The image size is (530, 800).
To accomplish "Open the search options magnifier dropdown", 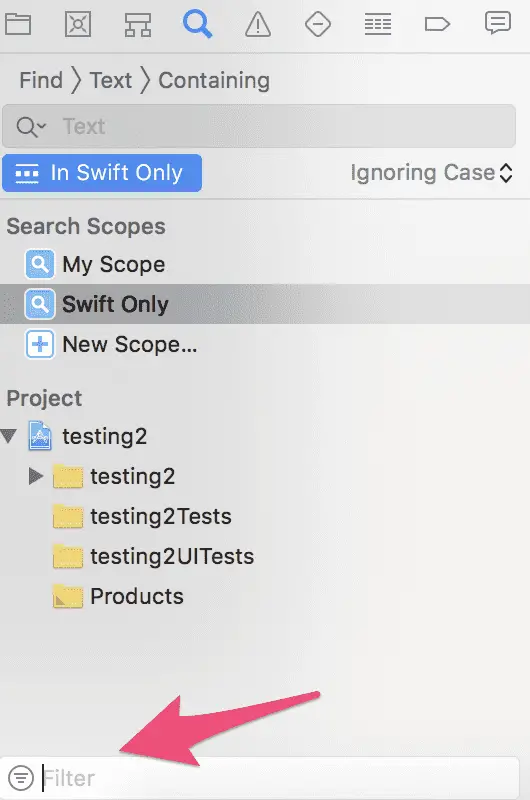I will 31,127.
